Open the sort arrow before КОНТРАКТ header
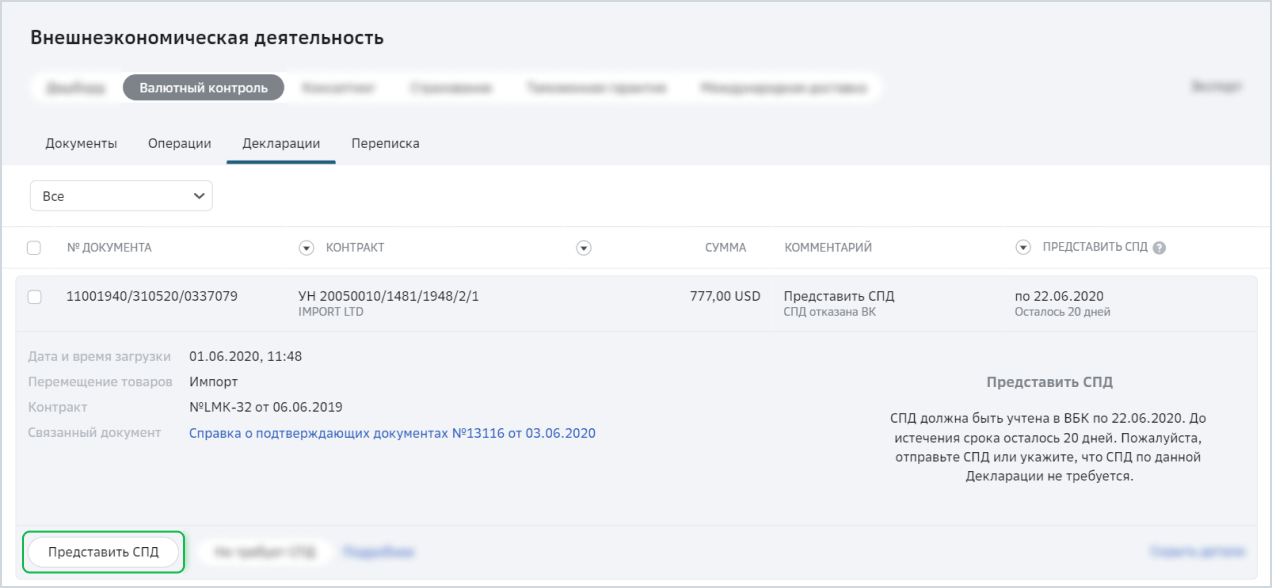The width and height of the screenshot is (1272, 588). pos(307,248)
